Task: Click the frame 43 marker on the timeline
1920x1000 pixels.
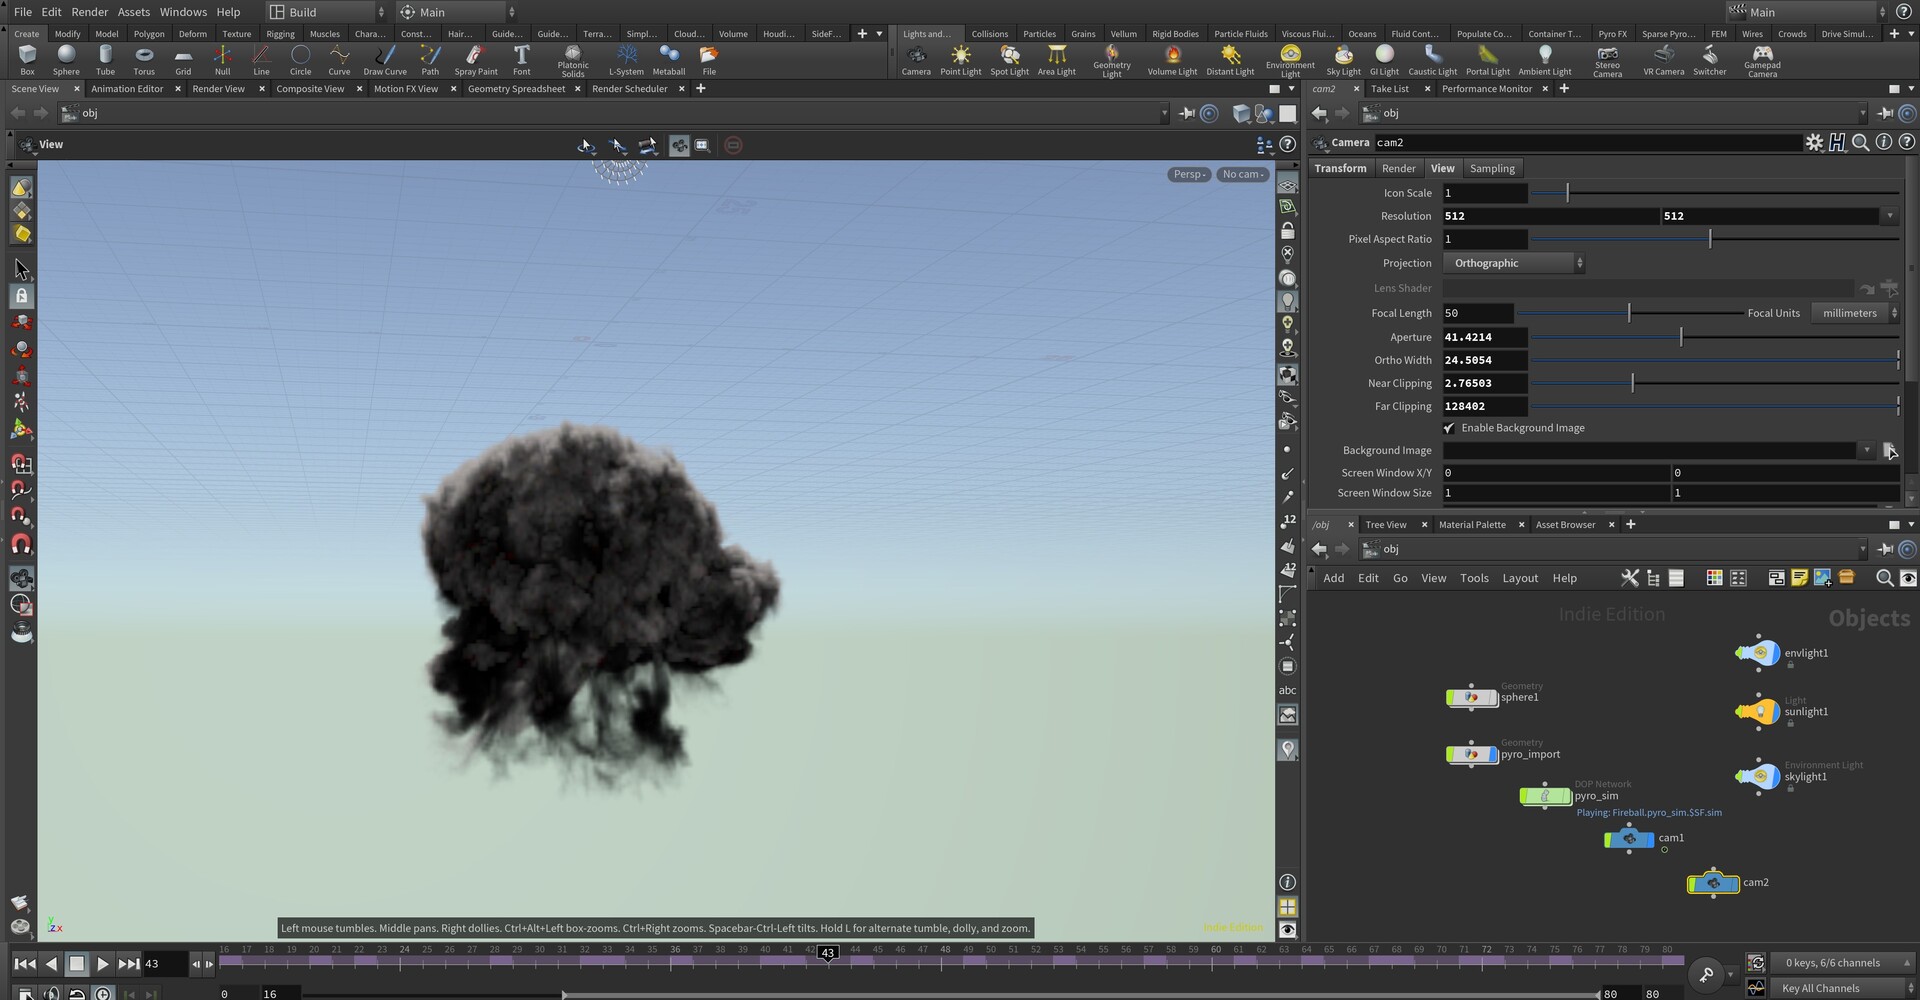Action: coord(826,954)
